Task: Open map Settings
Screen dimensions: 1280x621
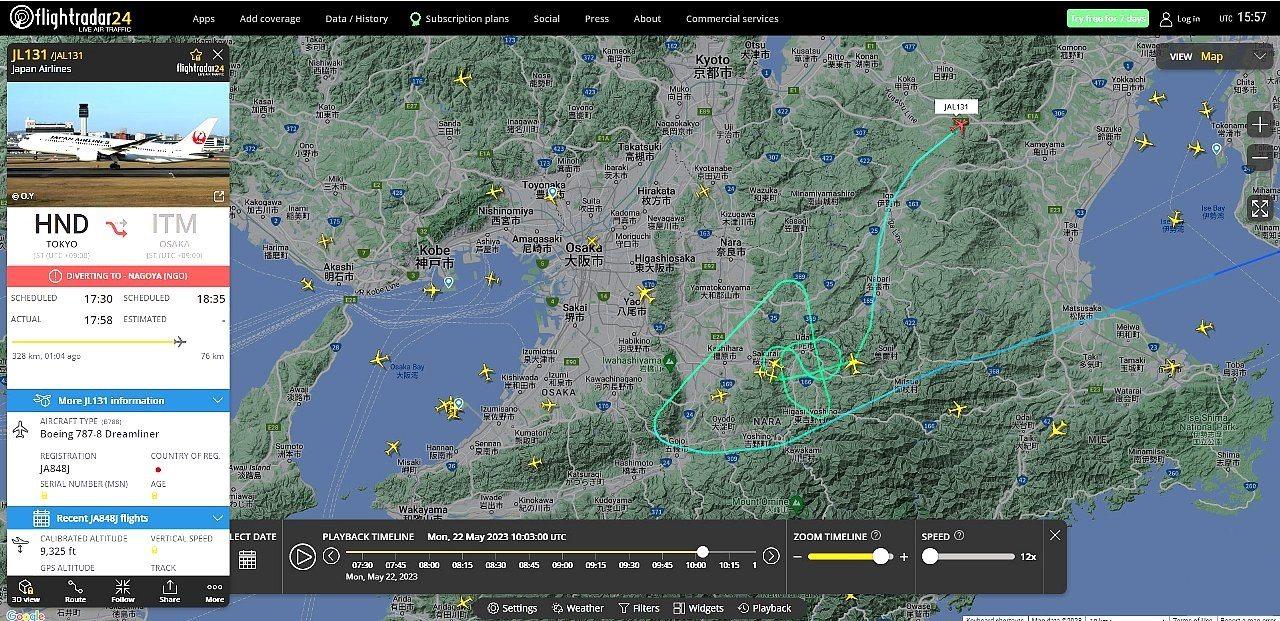Action: [512, 608]
